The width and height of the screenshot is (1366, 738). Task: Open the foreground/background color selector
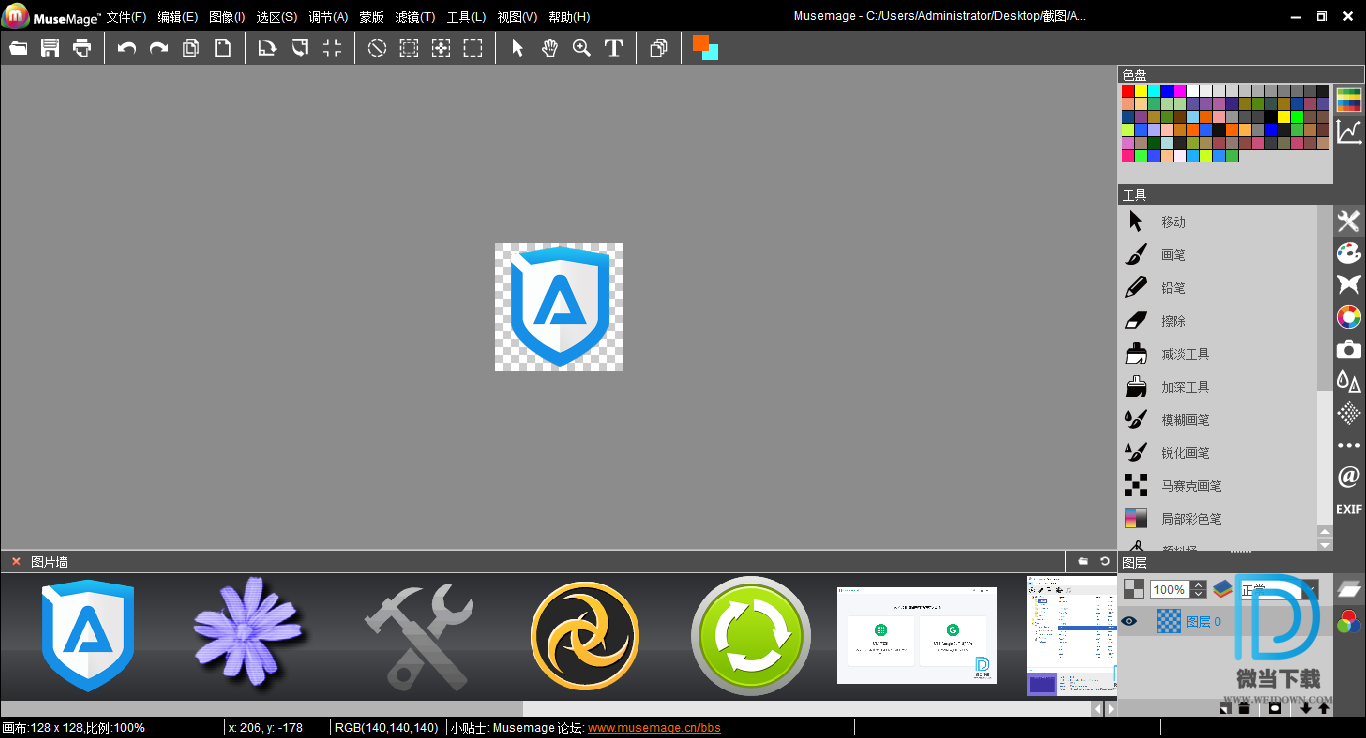[x=705, y=47]
